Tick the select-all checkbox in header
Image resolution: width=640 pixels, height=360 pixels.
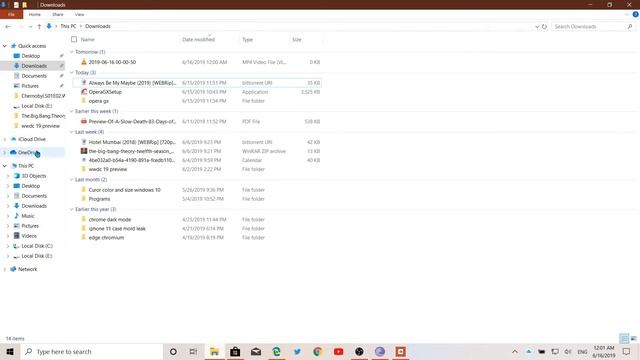point(74,40)
